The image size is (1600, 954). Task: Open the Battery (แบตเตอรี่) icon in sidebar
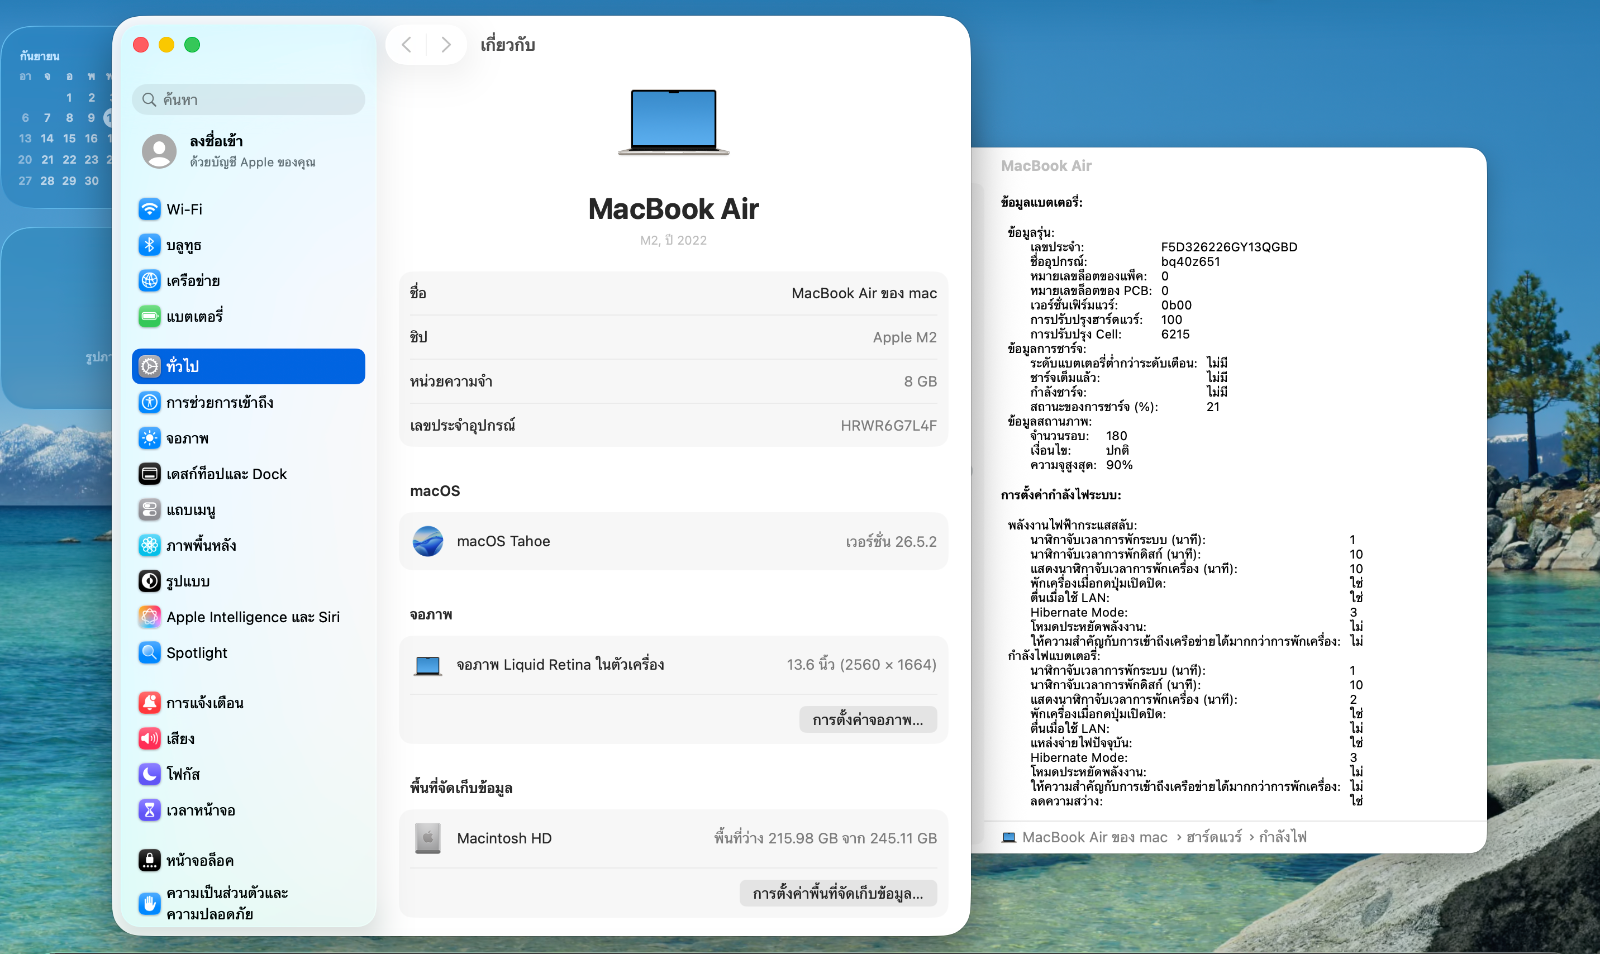149,317
